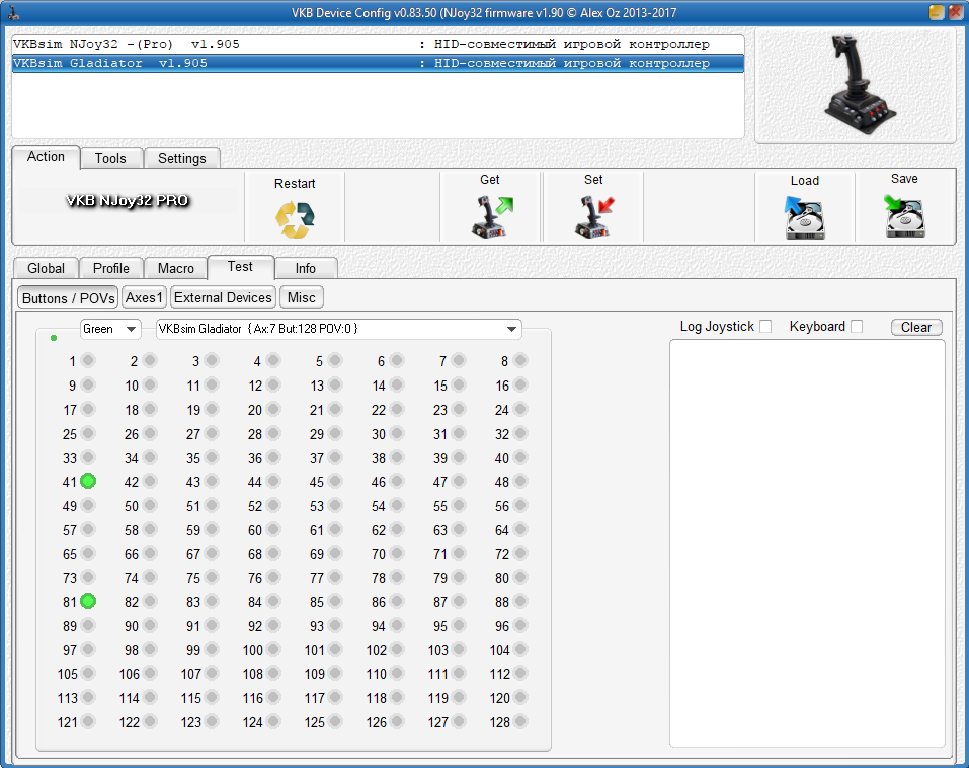Open the VKBsim Gladiator device dropdown
Screen dimensions: 969x768
339,329
